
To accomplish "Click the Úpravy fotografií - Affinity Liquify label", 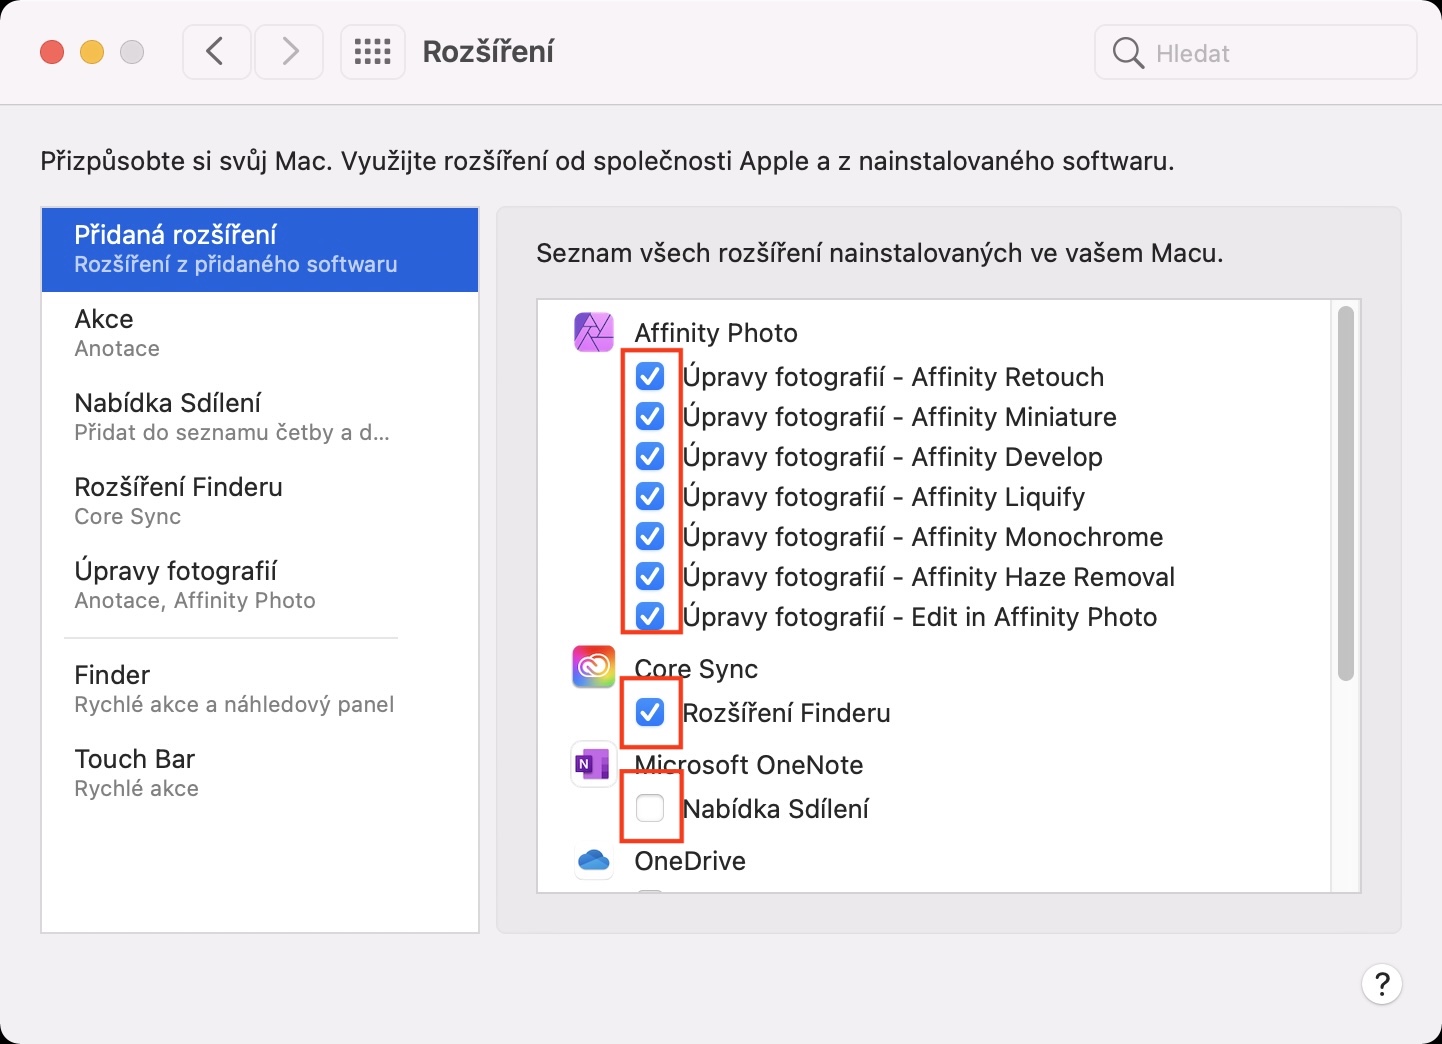I will tap(884, 497).
